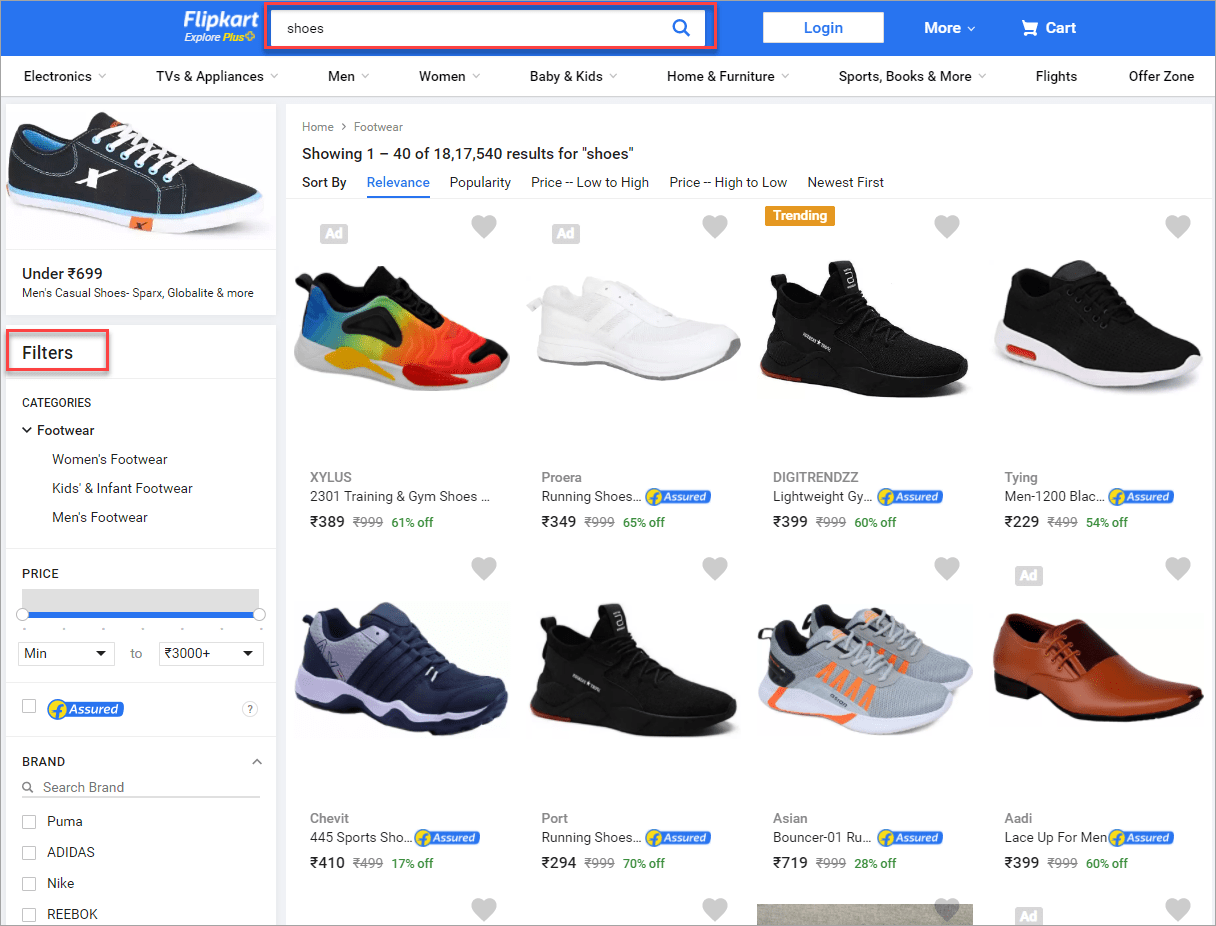The image size is (1216, 926).
Task: Enable the Assured filter checkbox
Action: tap(29, 706)
